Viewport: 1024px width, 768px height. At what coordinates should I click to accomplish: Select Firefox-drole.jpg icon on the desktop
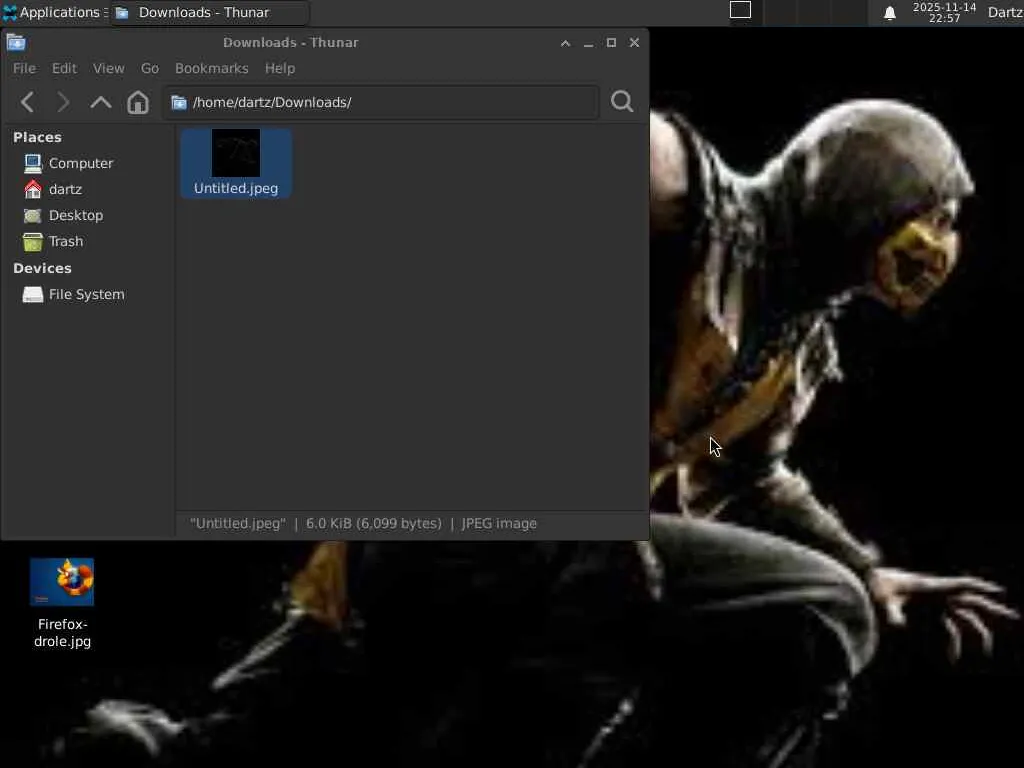click(x=62, y=582)
